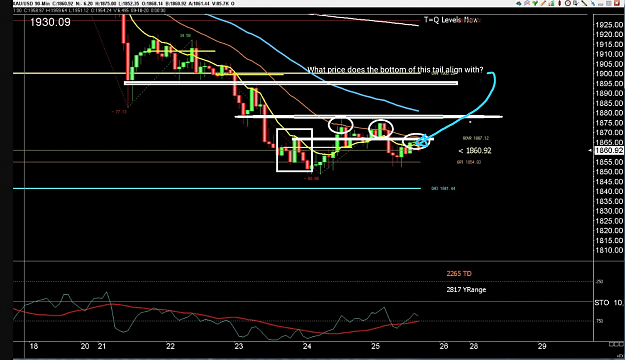Click date label 25 on time axis
Screen dimensions: 625x360
tap(375, 346)
